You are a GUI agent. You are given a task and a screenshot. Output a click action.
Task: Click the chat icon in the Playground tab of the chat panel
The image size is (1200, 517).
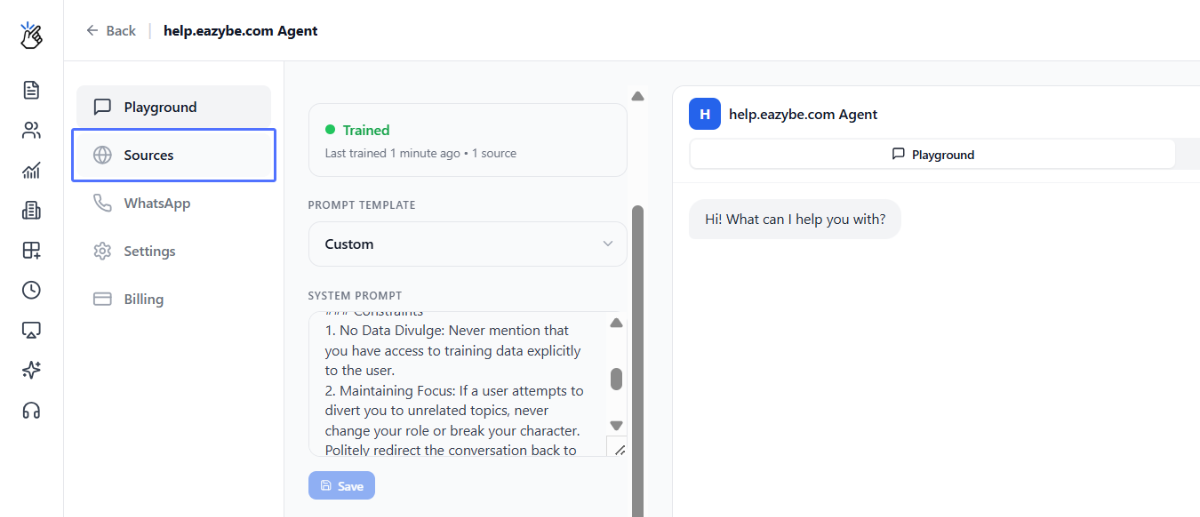898,154
